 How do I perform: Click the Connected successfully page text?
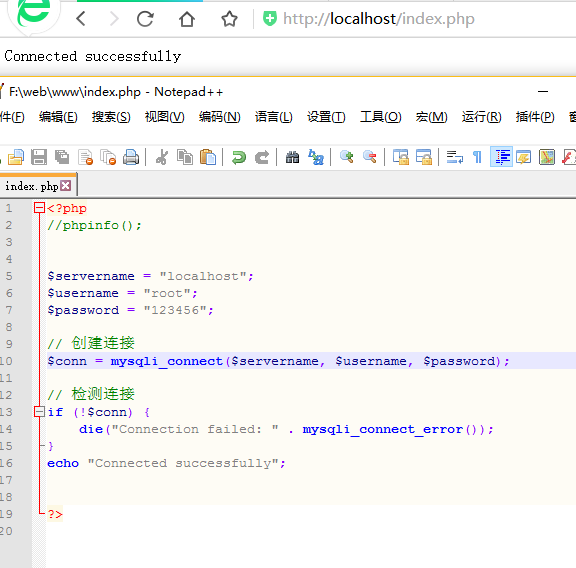click(x=93, y=56)
